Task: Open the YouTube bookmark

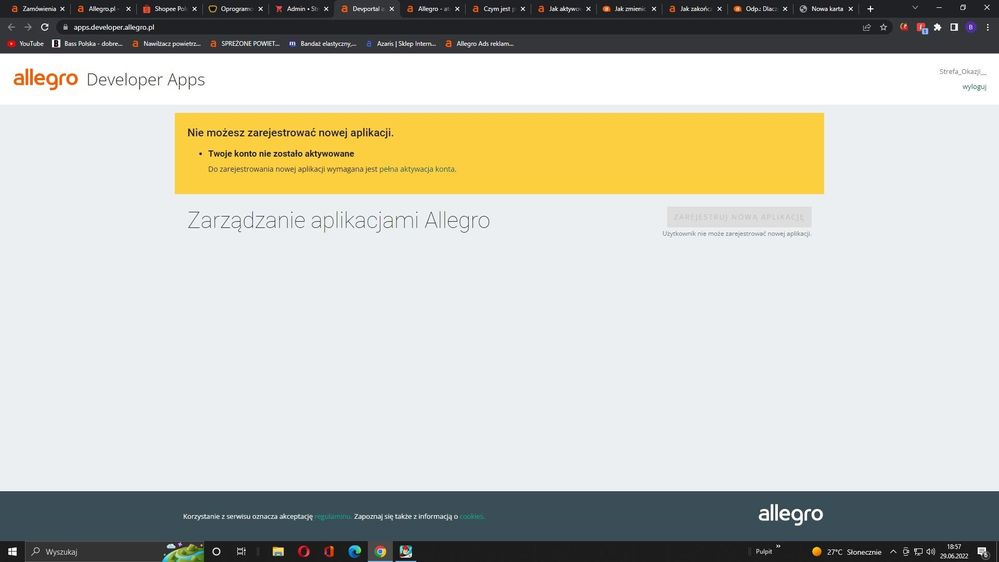Action: pos(25,44)
